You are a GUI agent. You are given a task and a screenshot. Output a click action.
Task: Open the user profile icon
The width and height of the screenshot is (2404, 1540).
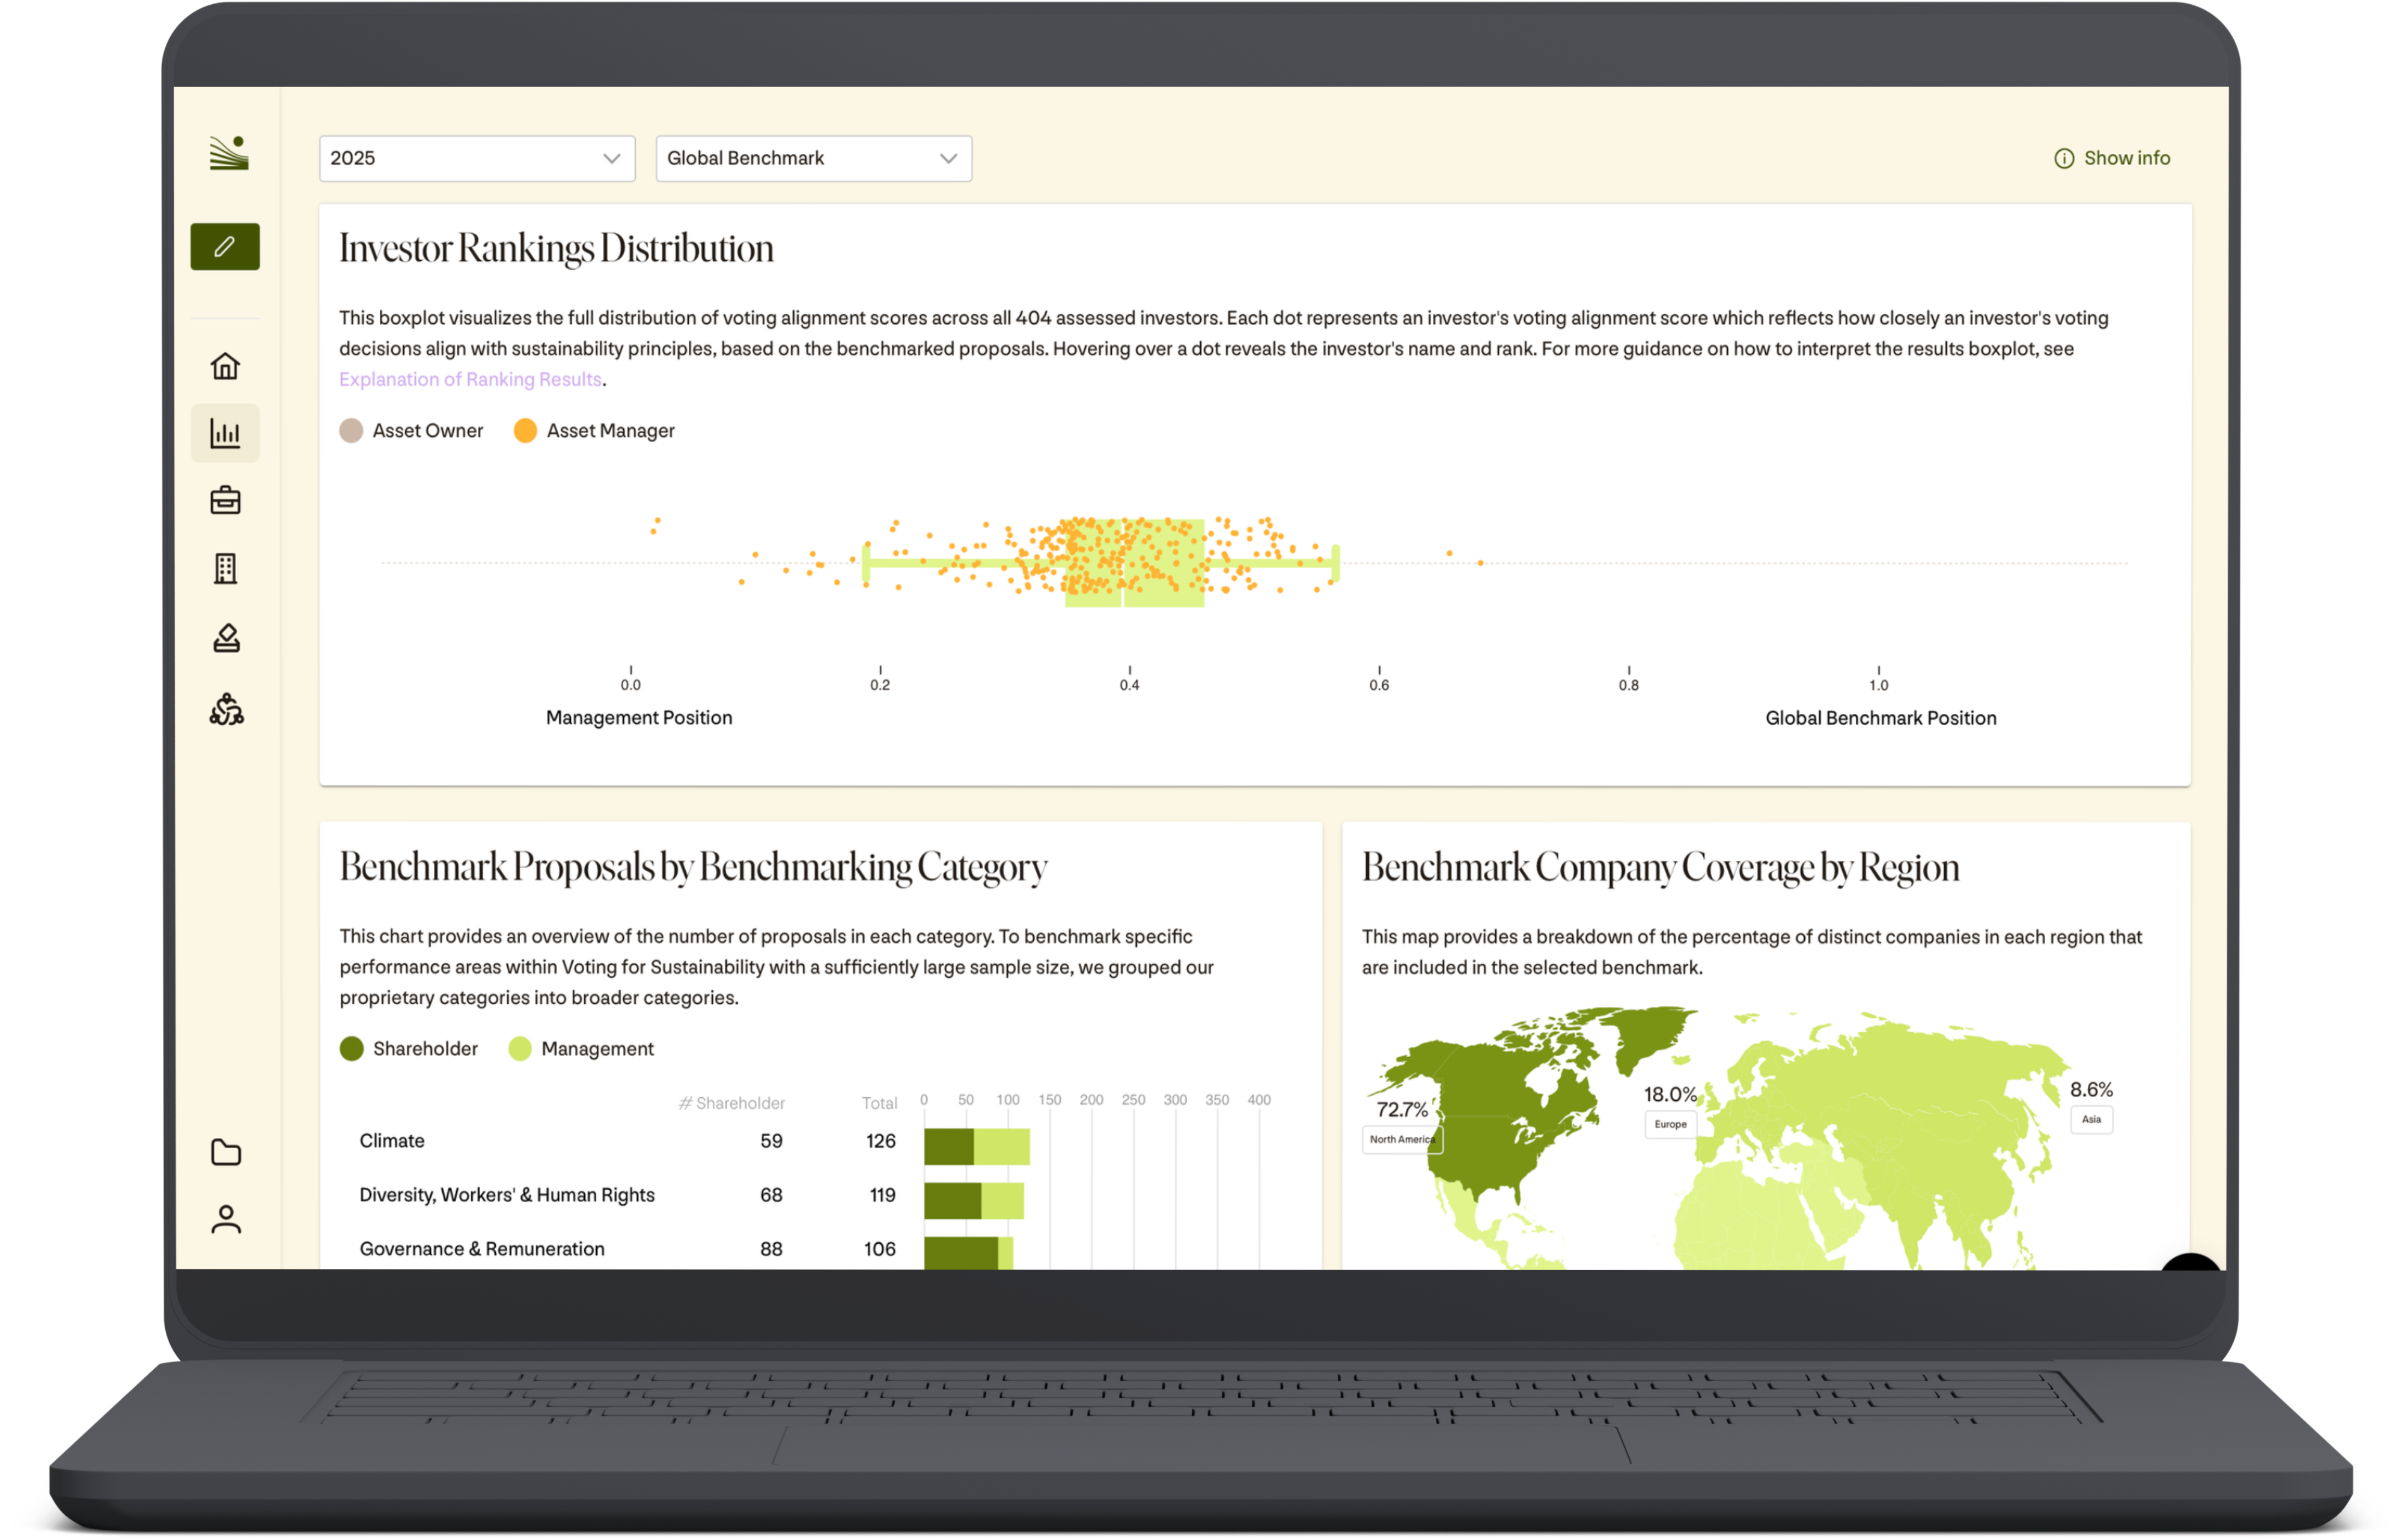pyautogui.click(x=226, y=1219)
